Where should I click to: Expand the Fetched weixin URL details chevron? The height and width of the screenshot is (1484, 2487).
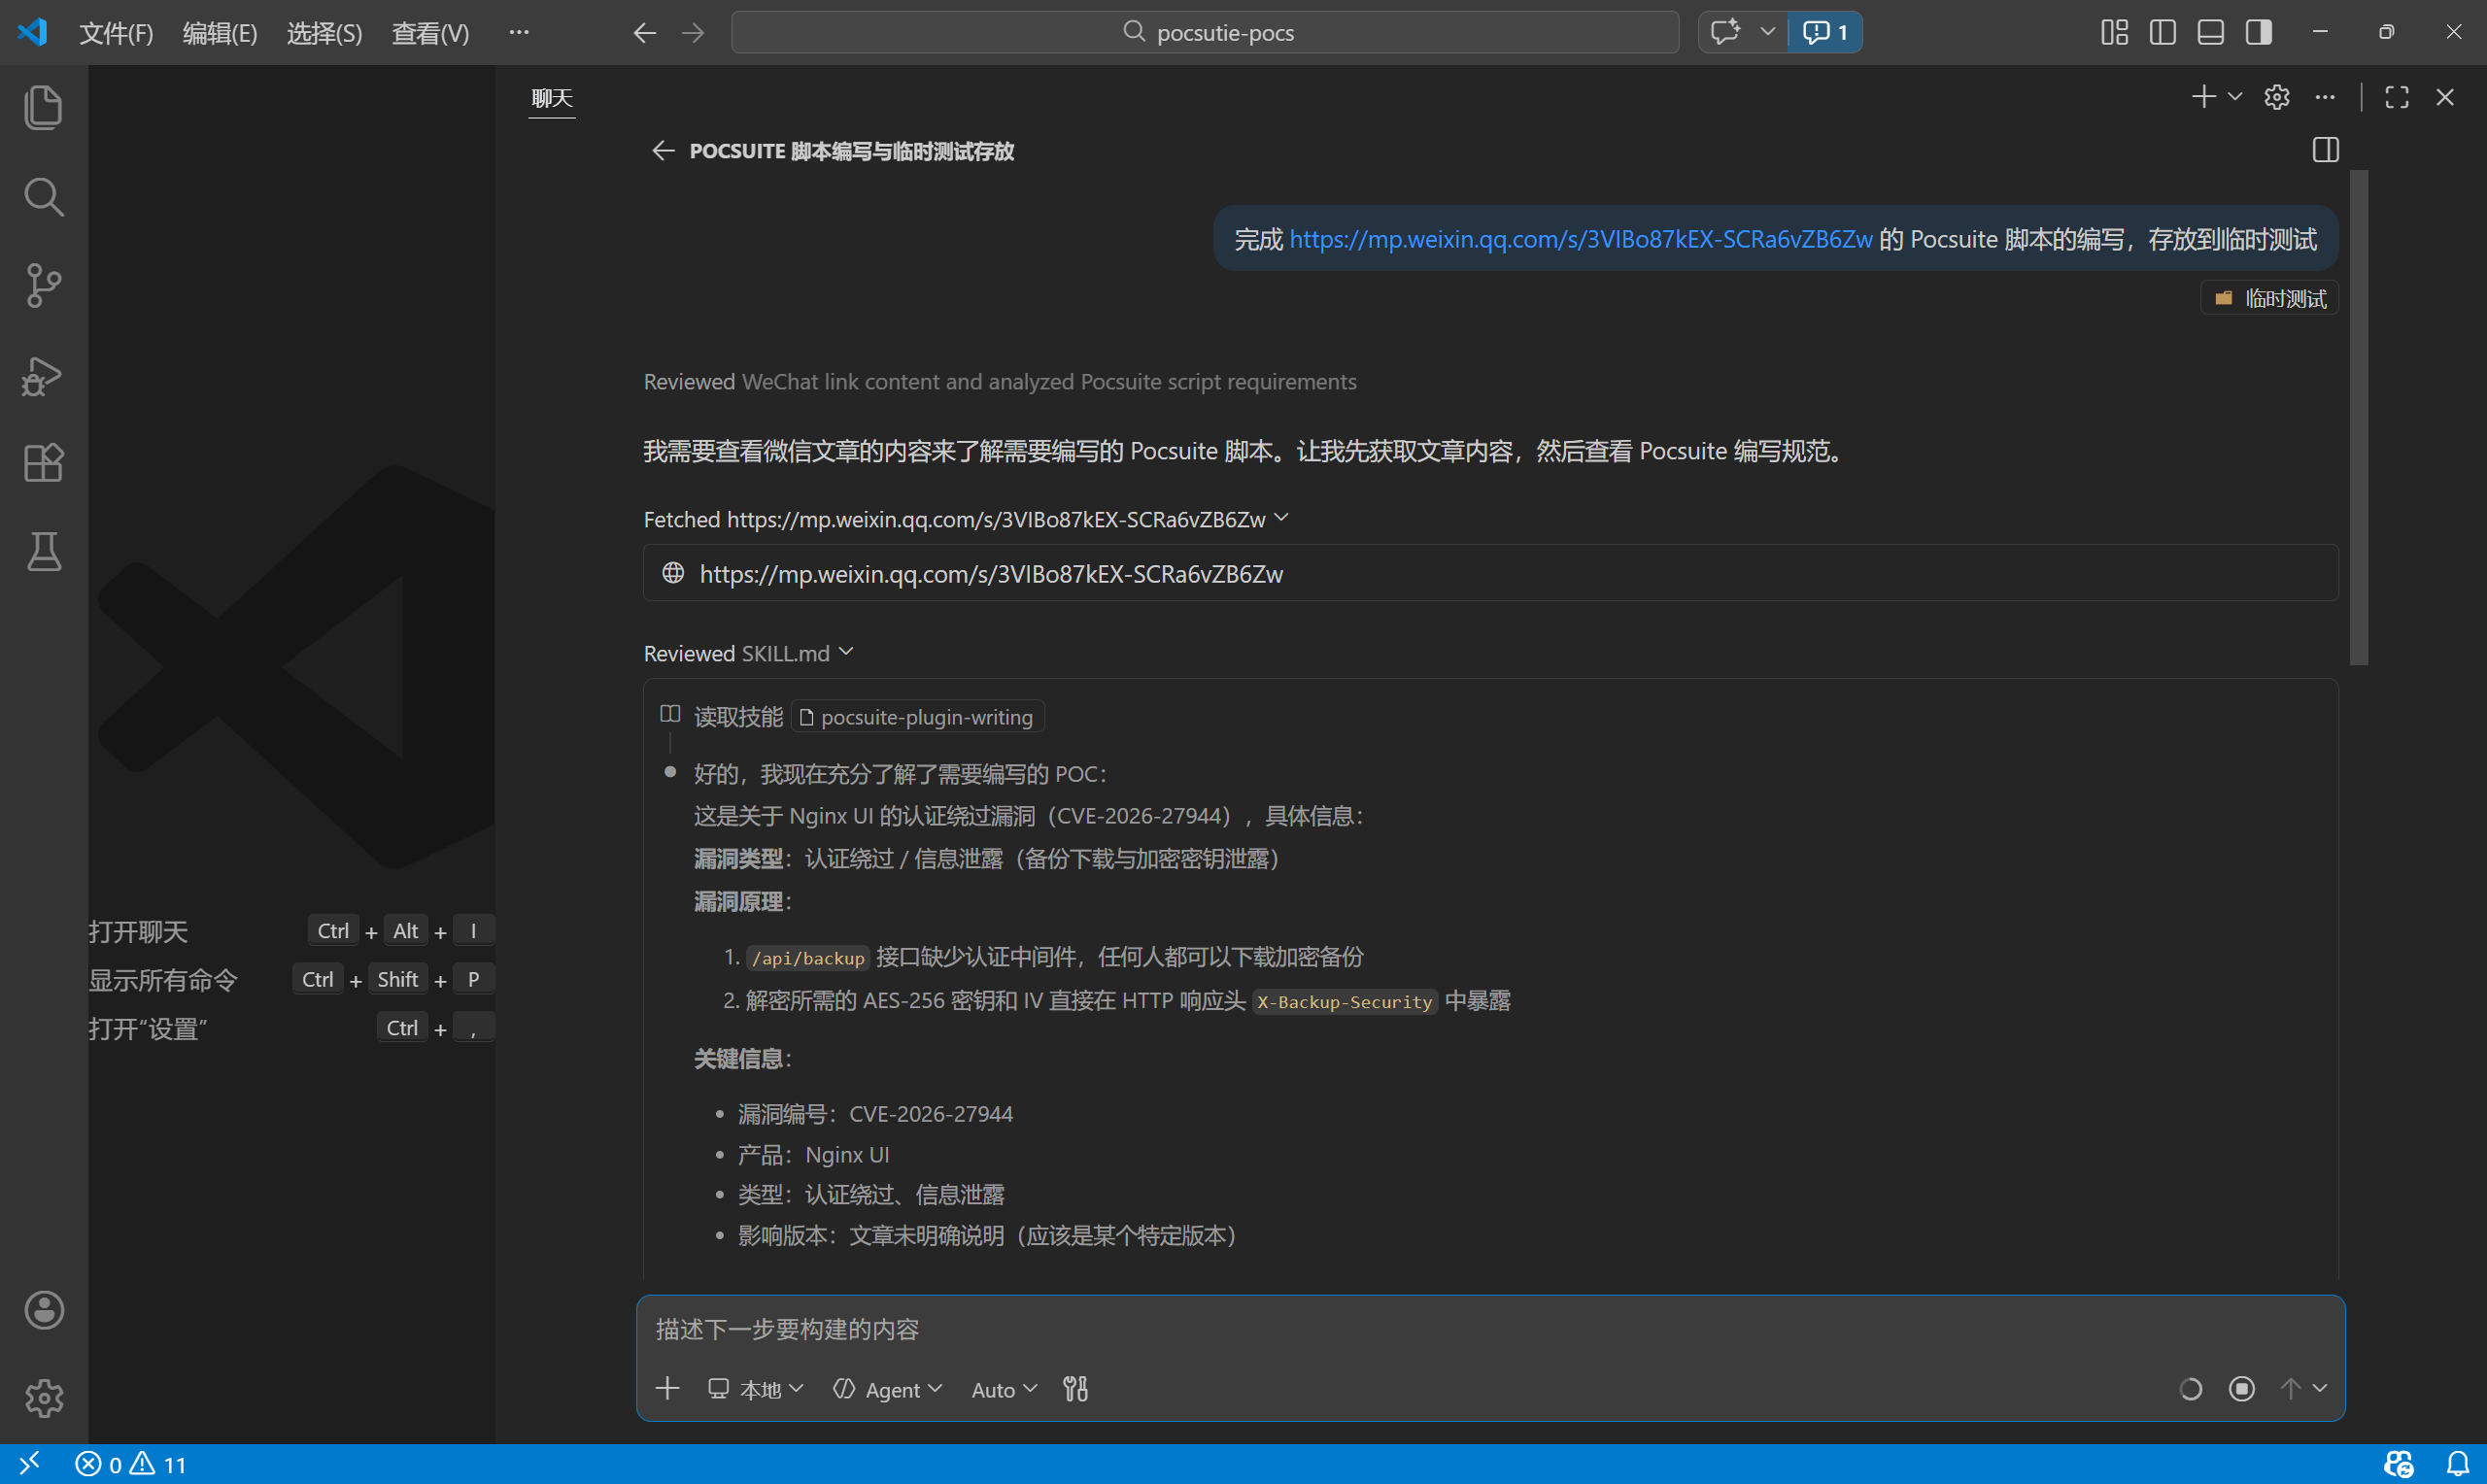click(x=1283, y=517)
